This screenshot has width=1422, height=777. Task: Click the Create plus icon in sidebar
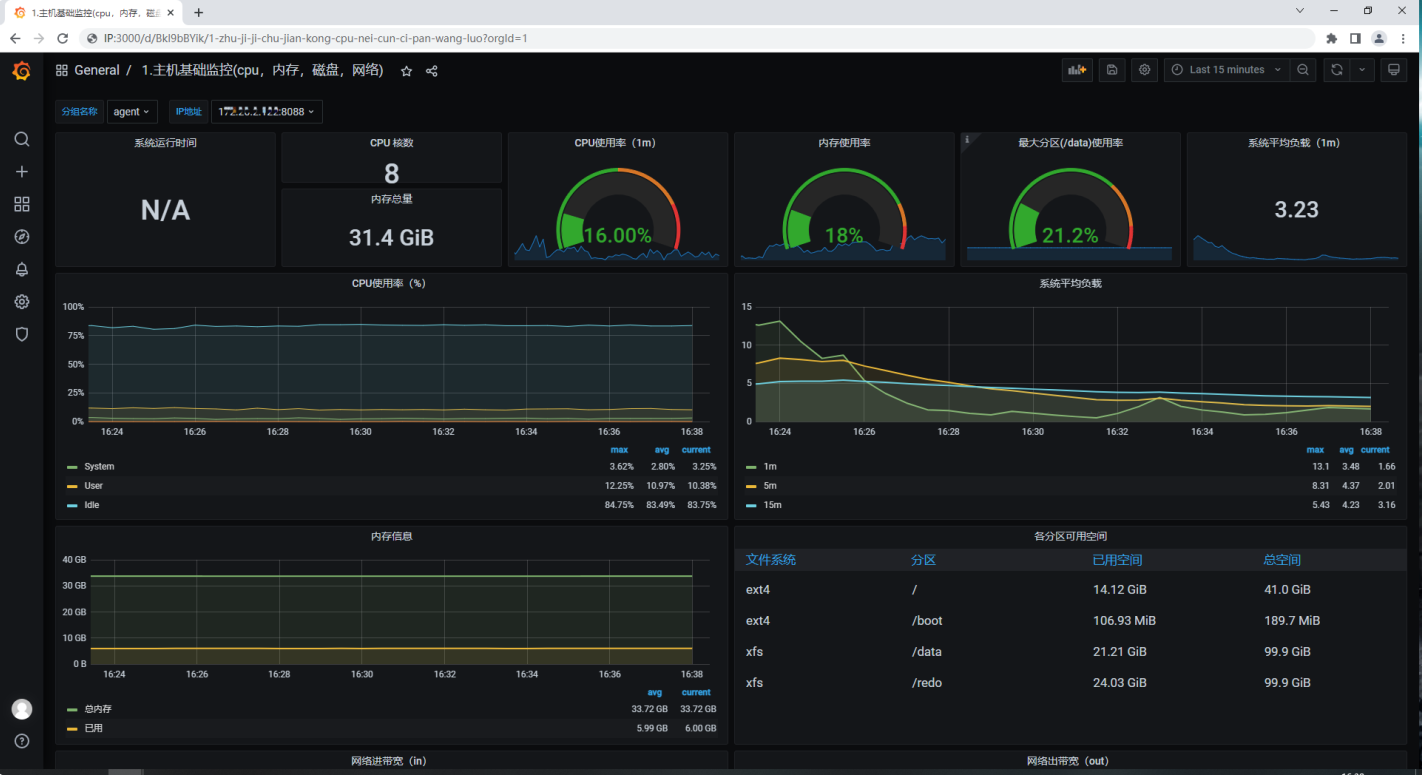click(22, 172)
